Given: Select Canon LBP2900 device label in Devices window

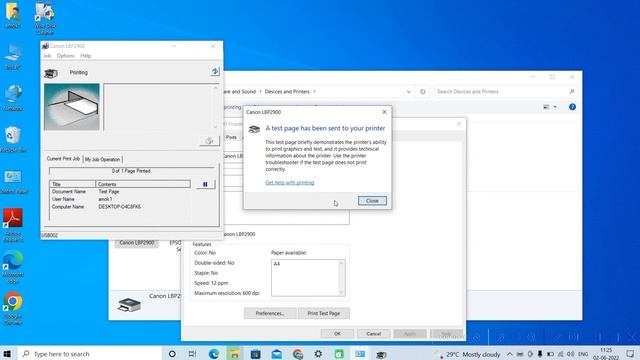Looking at the screenshot, I should click(137, 242).
